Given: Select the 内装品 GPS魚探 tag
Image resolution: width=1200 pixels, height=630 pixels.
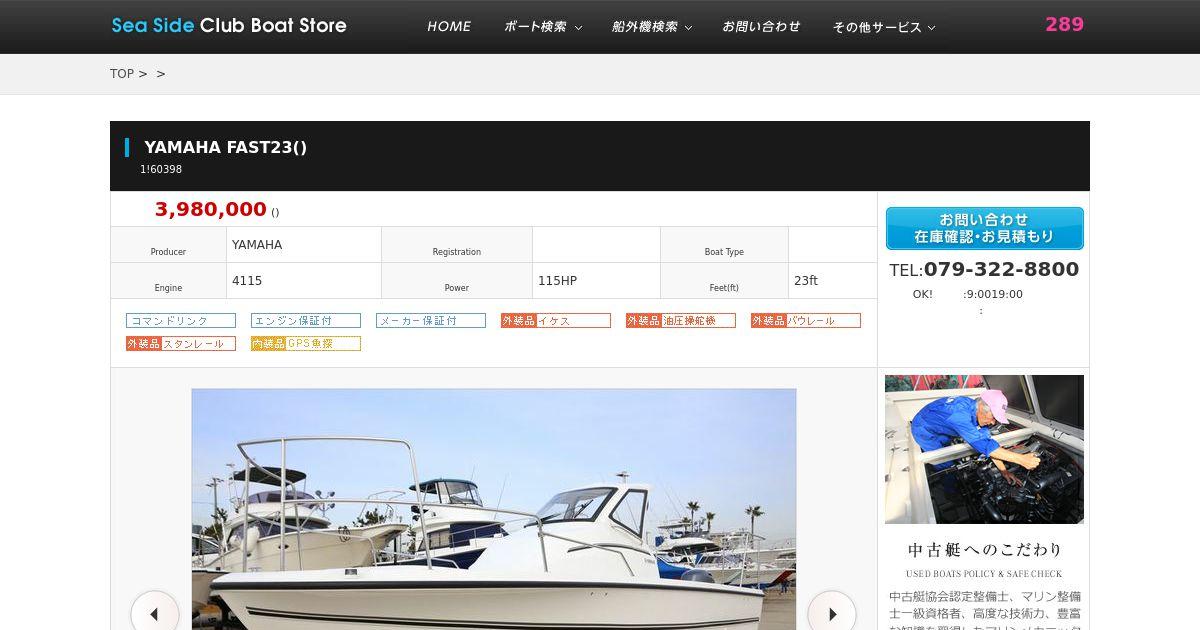Looking at the screenshot, I should click(x=306, y=344).
